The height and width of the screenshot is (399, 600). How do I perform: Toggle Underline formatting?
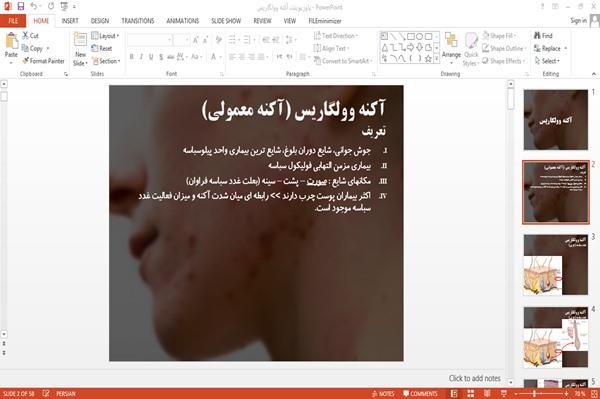[x=151, y=57]
